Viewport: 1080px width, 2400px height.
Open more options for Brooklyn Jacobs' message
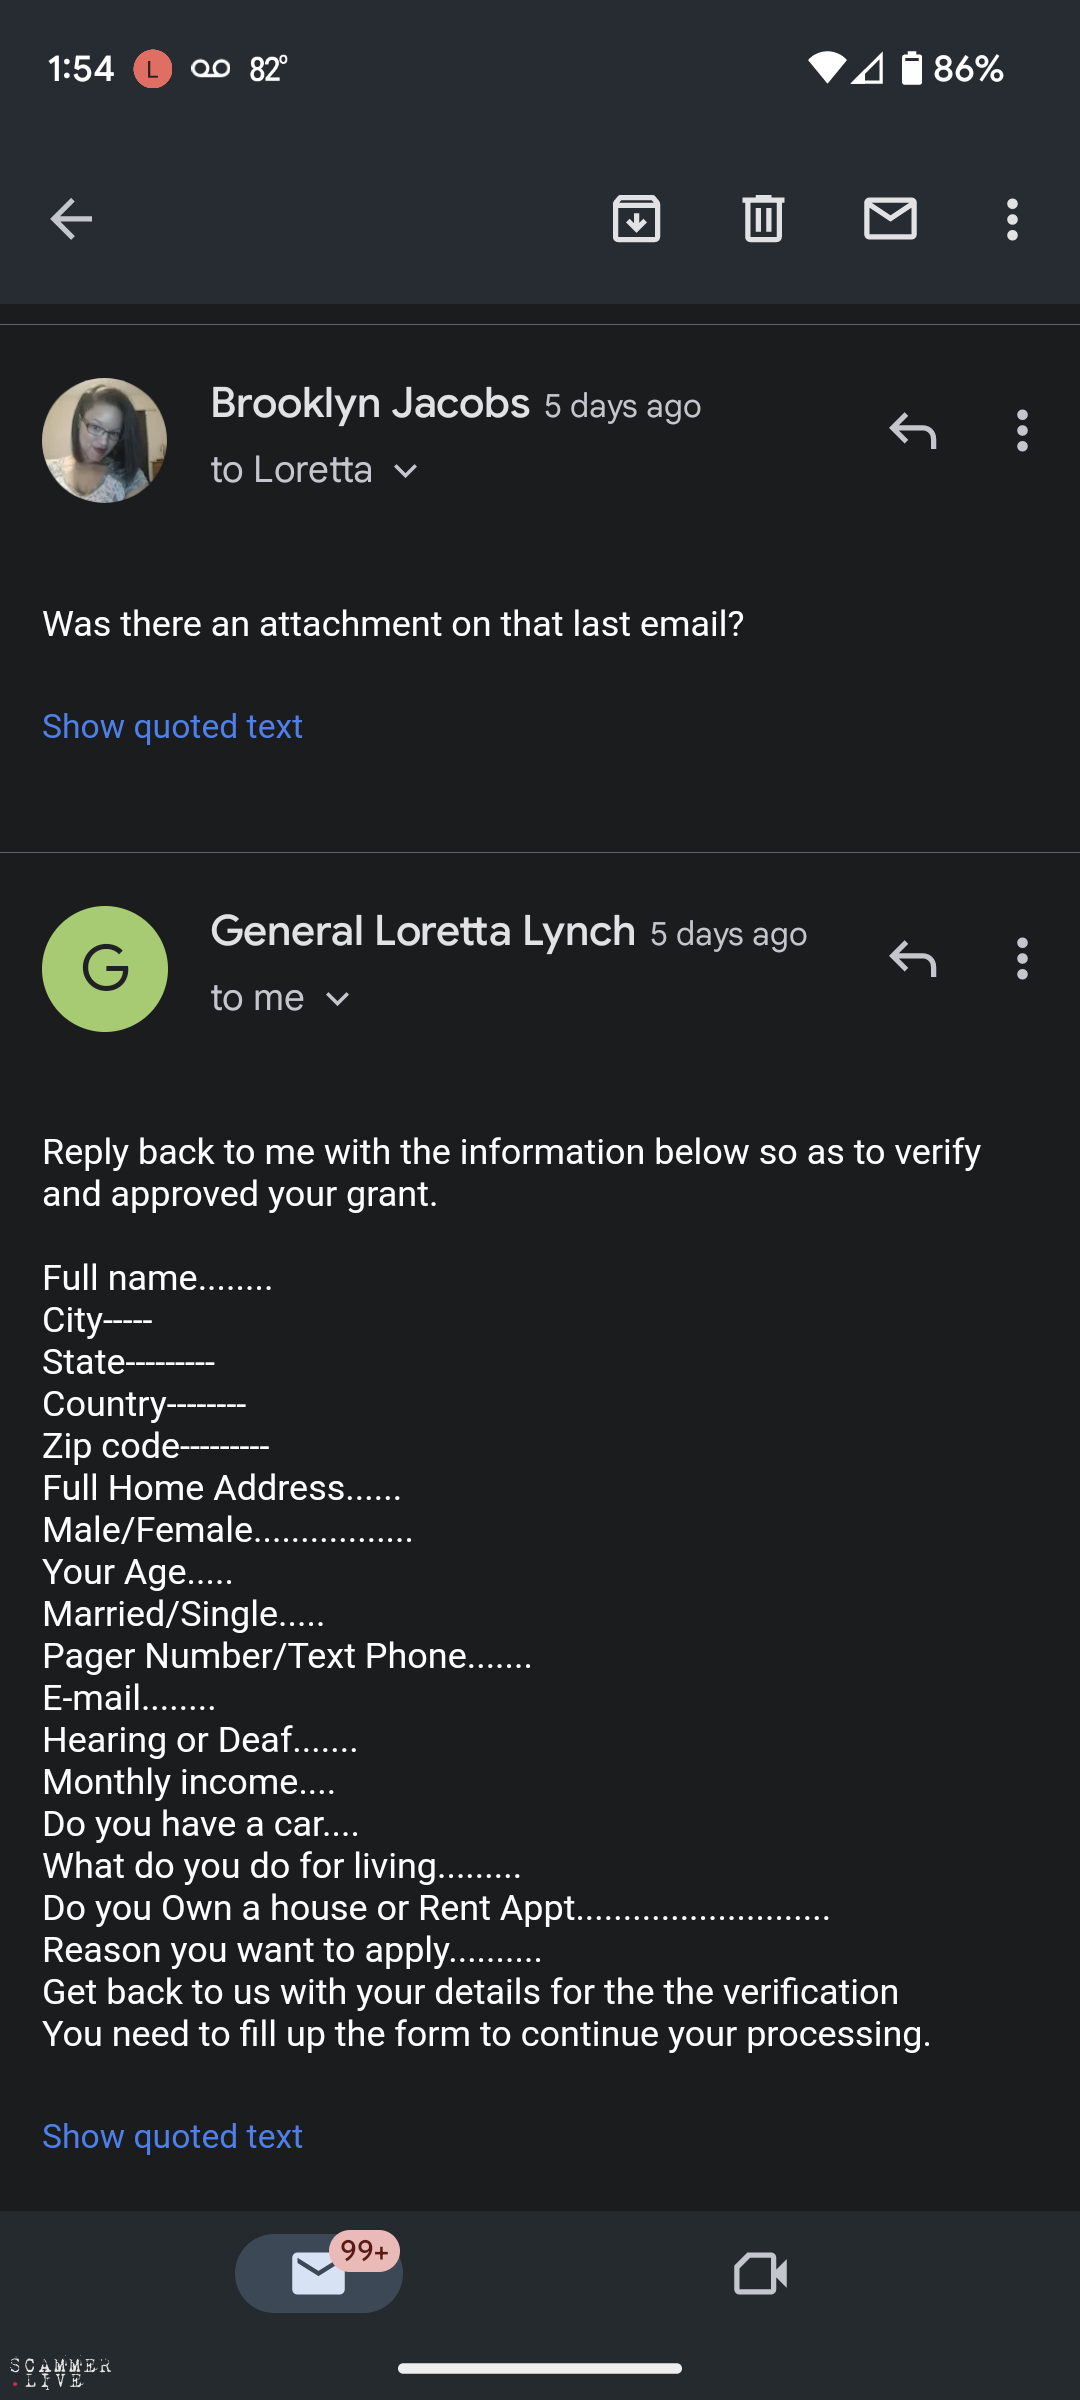tap(1021, 431)
